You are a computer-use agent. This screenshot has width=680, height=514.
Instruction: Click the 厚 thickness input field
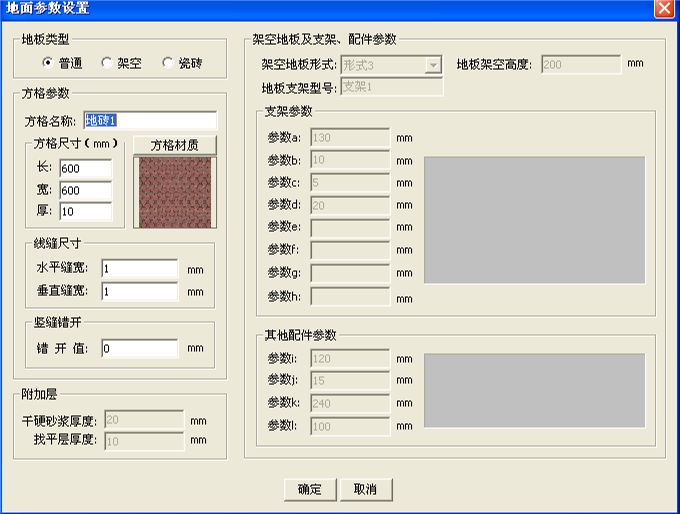coord(85,212)
